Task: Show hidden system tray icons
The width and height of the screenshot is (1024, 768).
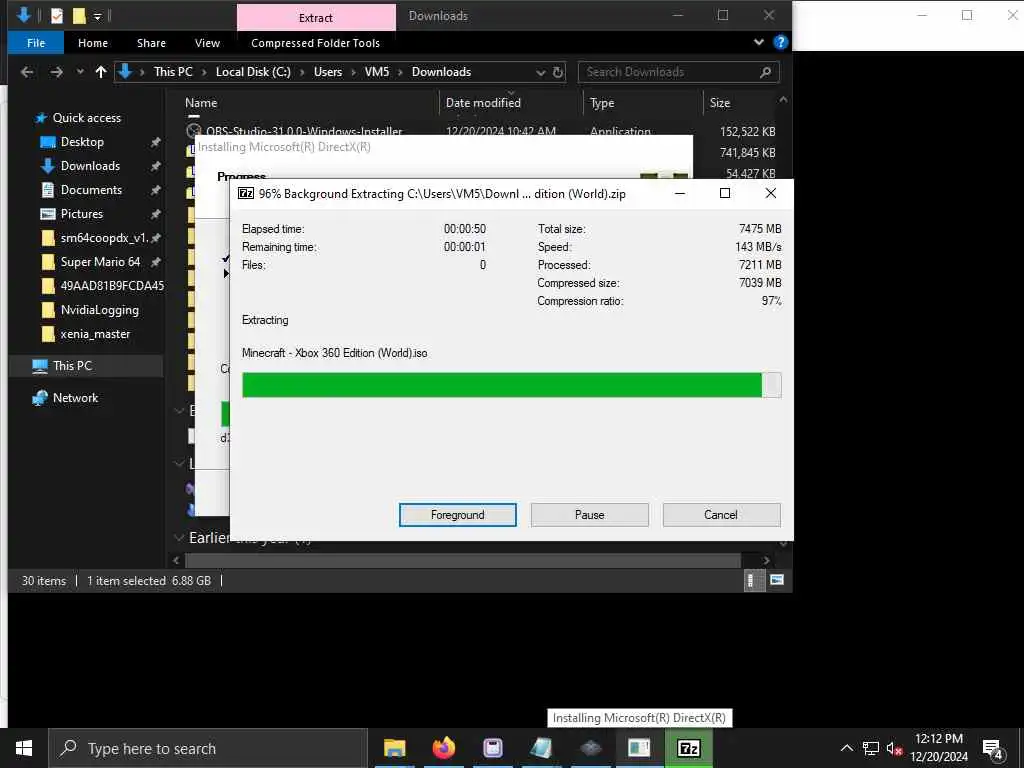Action: tap(846, 748)
